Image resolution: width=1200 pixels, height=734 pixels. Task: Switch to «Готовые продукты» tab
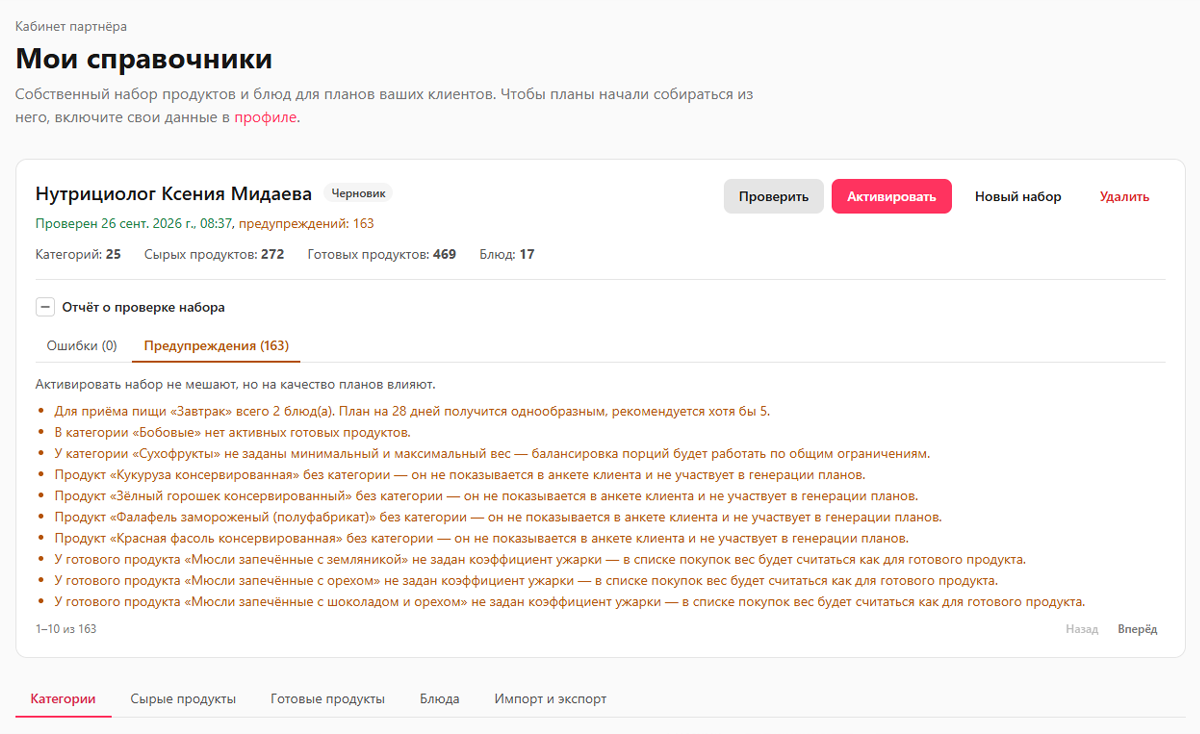click(x=328, y=699)
